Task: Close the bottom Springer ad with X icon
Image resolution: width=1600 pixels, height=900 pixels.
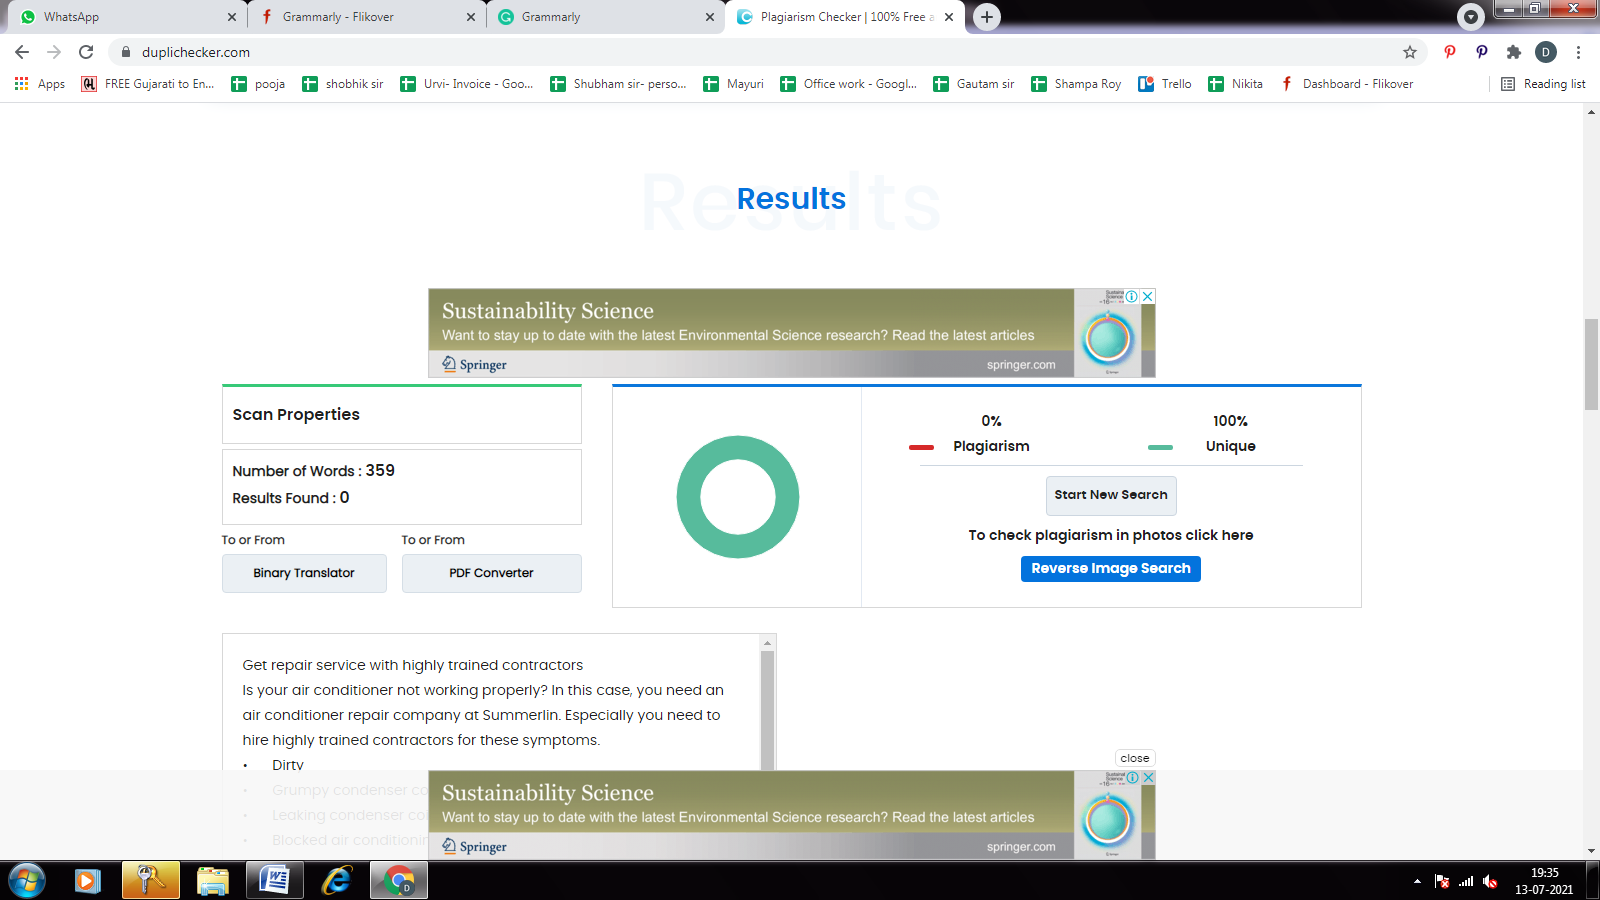Action: 1148,777
